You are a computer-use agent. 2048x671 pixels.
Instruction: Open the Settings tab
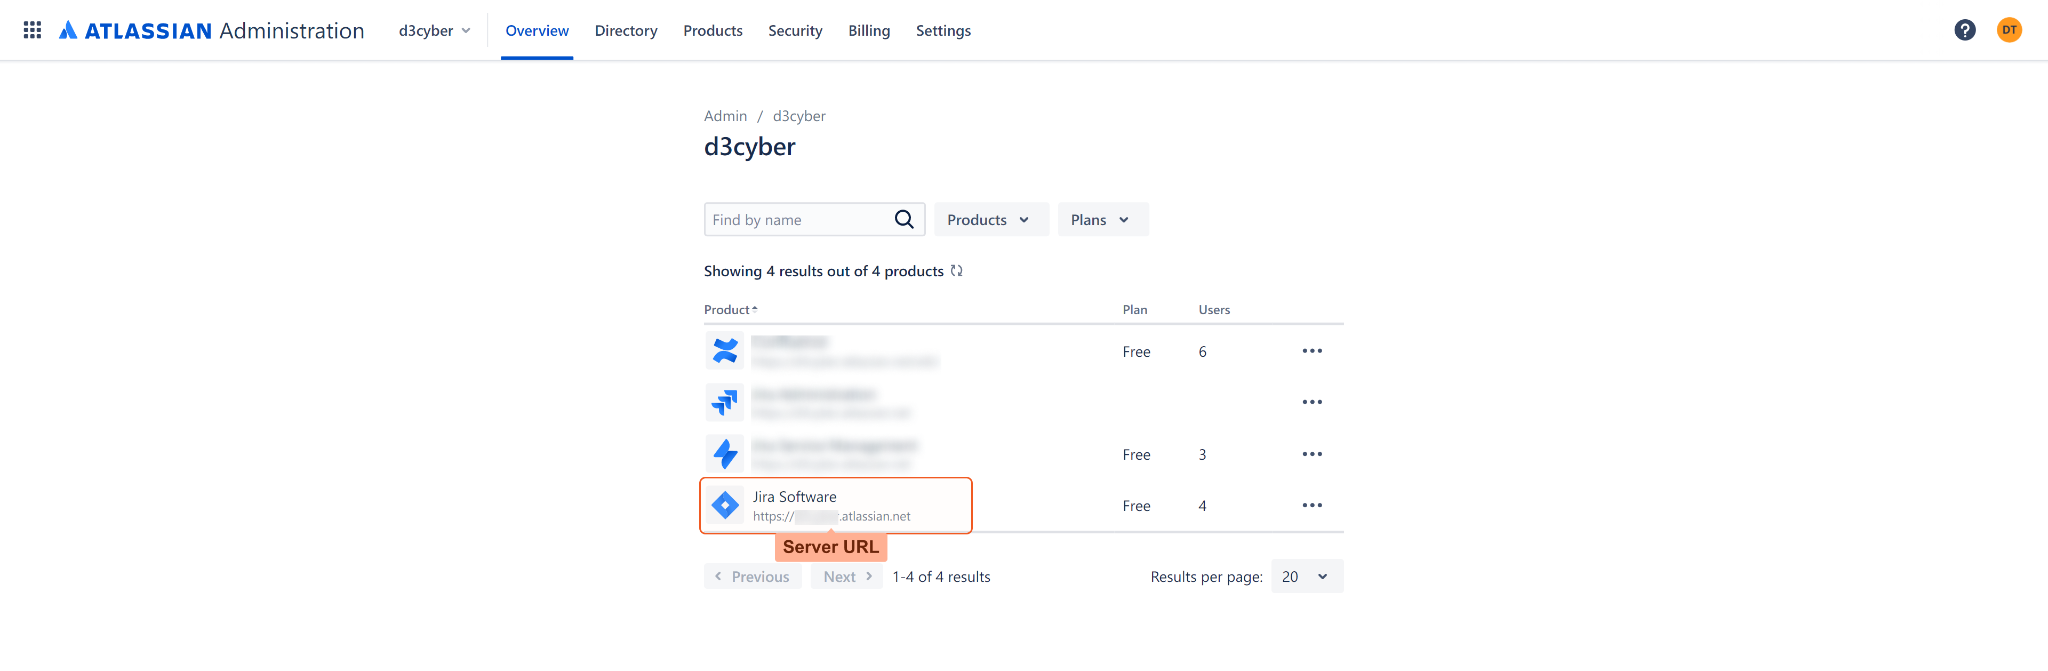(943, 31)
